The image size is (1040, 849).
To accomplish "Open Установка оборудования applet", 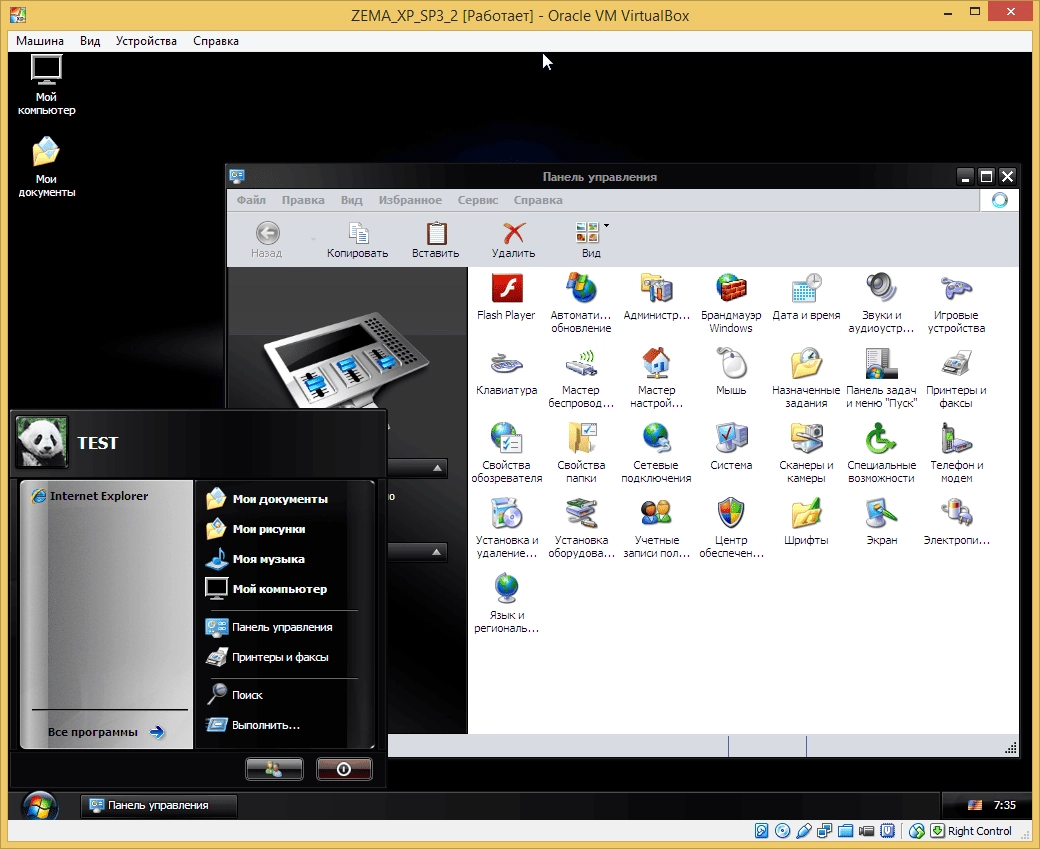I will coord(581,527).
